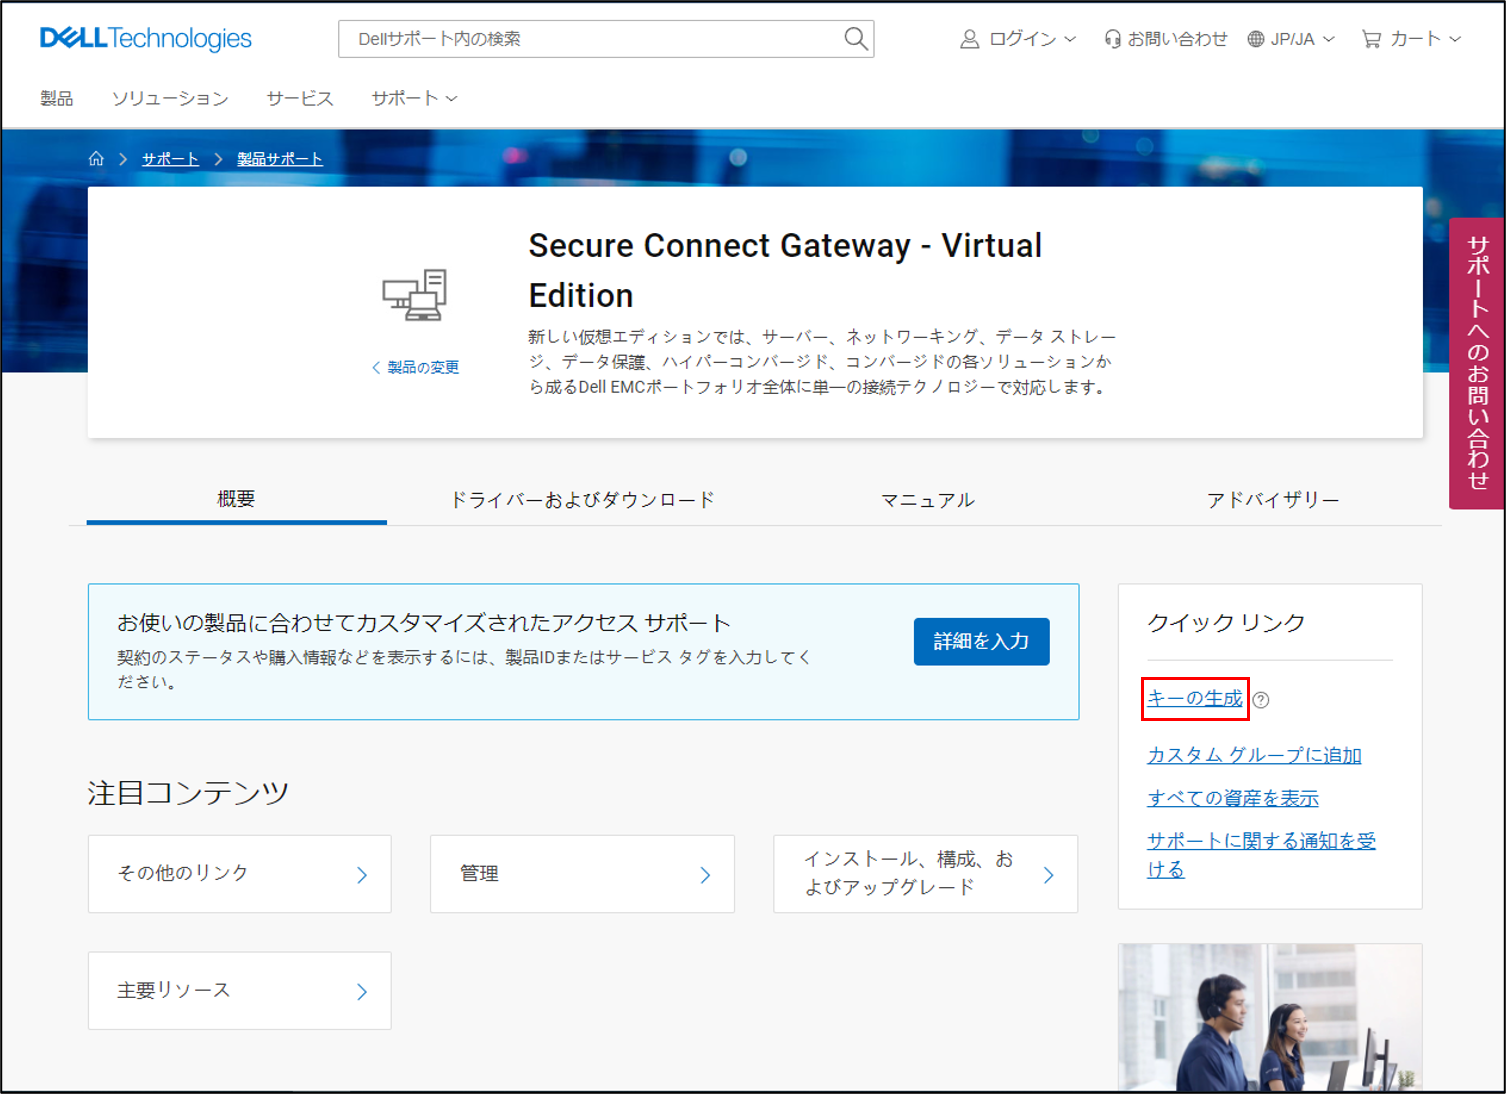Viewport: 1506px width, 1094px height.
Task: Click the サポート breadcrumb link
Action: (170, 159)
